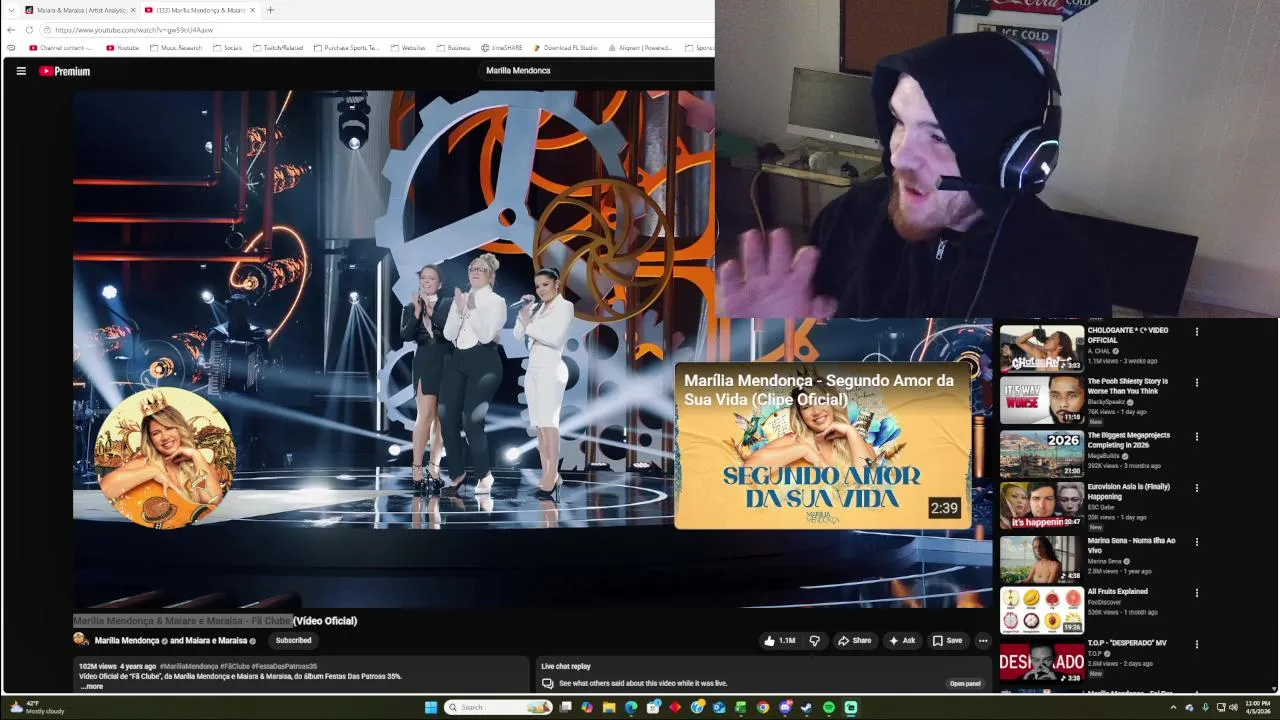Open options menu for CHOLOGANTE video
The height and width of the screenshot is (720, 1280).
tap(1196, 332)
